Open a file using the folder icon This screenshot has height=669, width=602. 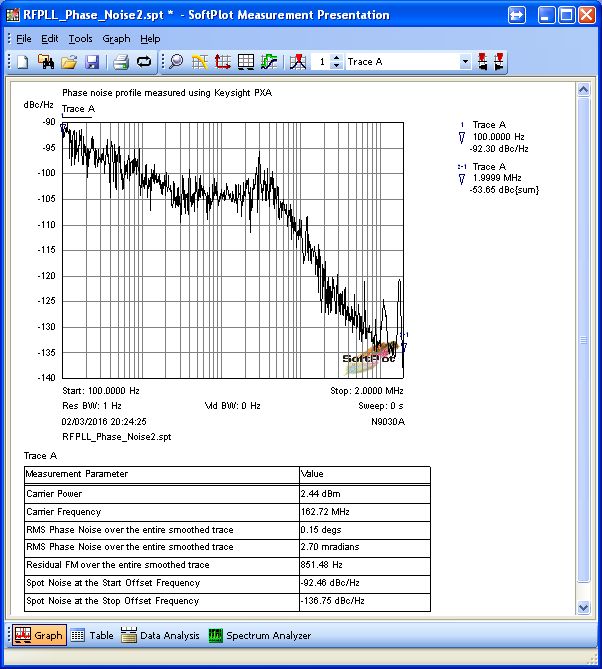click(x=69, y=62)
